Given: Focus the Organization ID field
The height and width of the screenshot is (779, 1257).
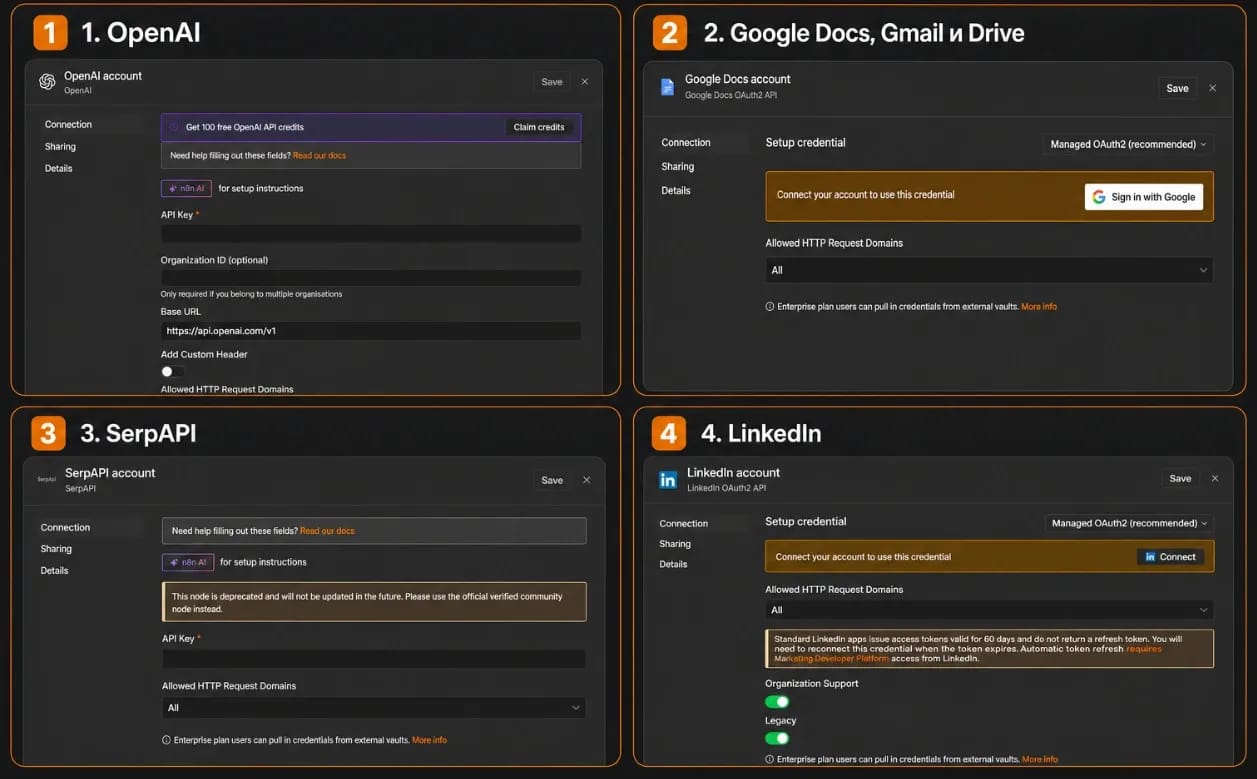Looking at the screenshot, I should (x=371, y=278).
